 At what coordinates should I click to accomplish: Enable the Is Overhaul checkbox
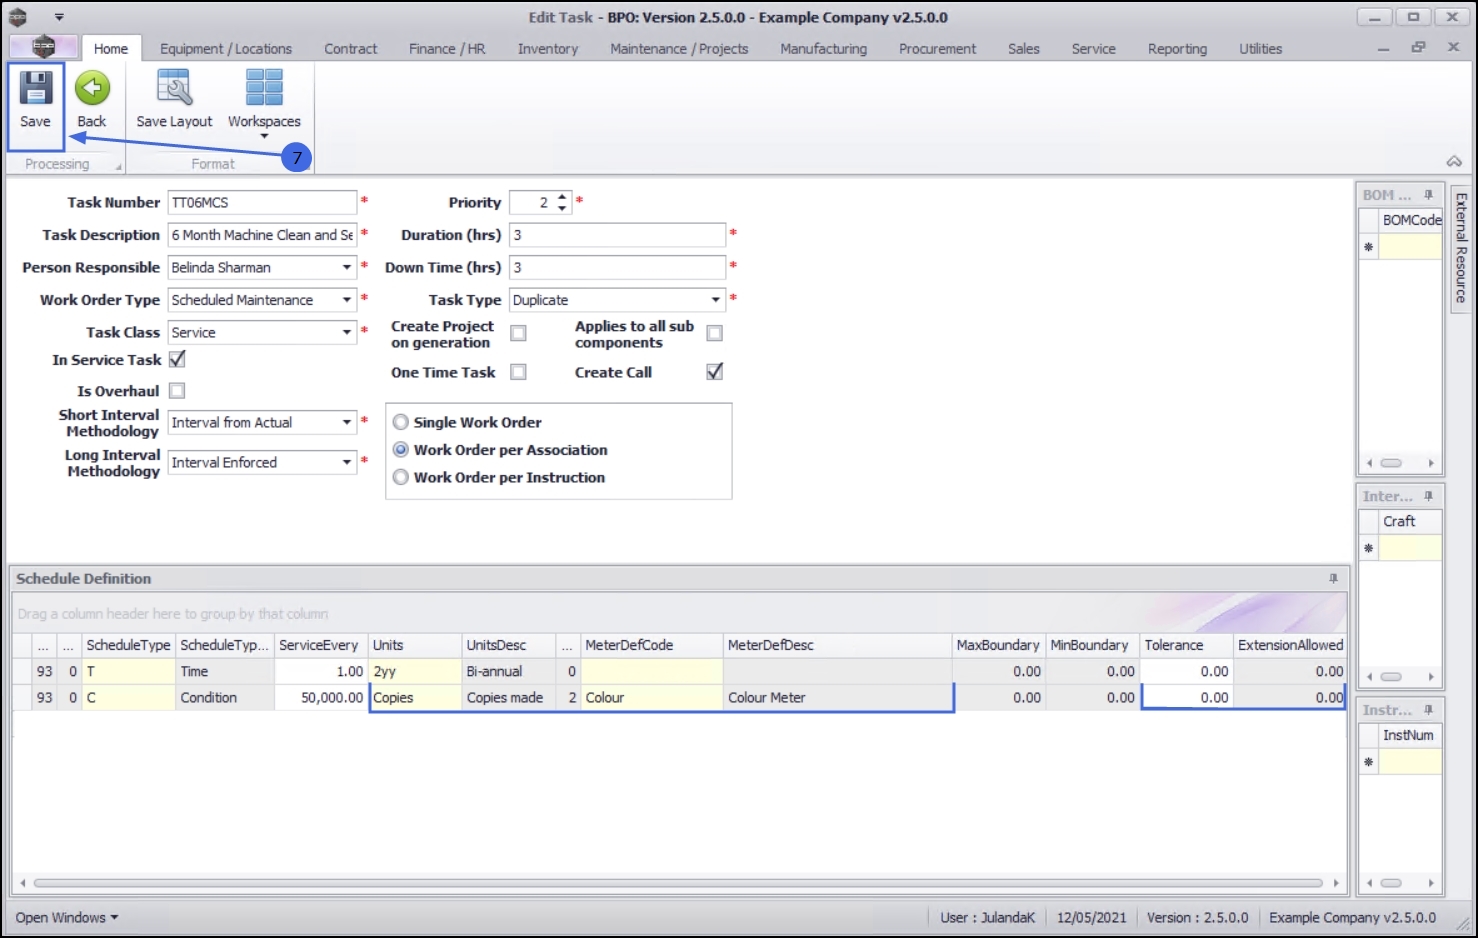click(177, 391)
